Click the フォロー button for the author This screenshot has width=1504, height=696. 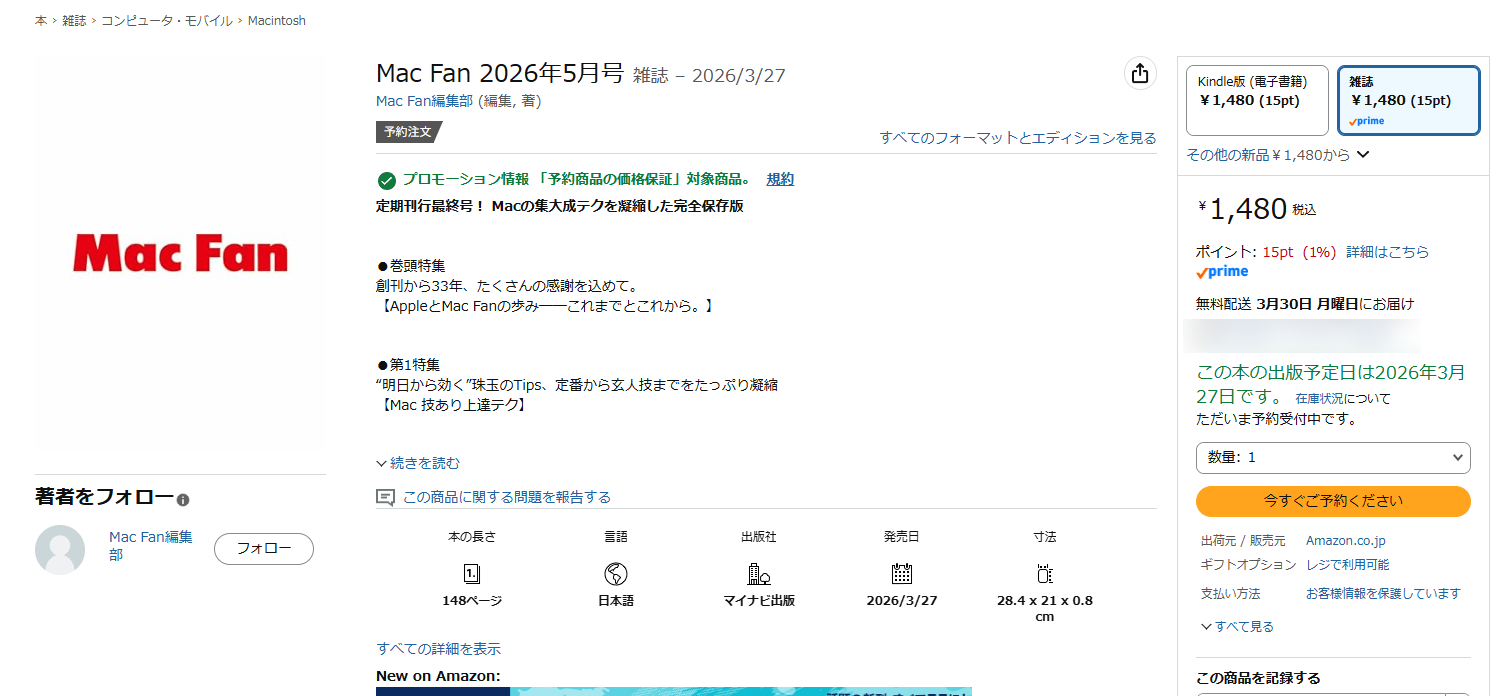click(264, 548)
